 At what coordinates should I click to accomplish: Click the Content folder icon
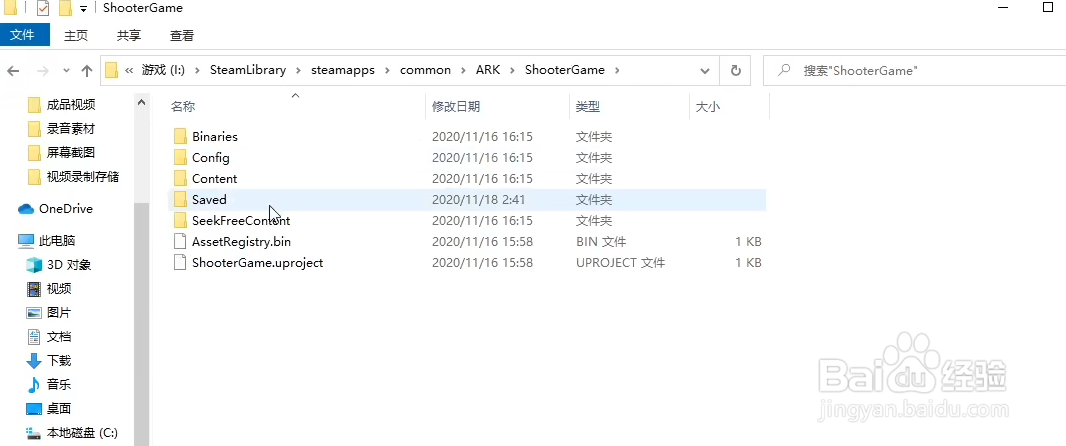(x=179, y=179)
